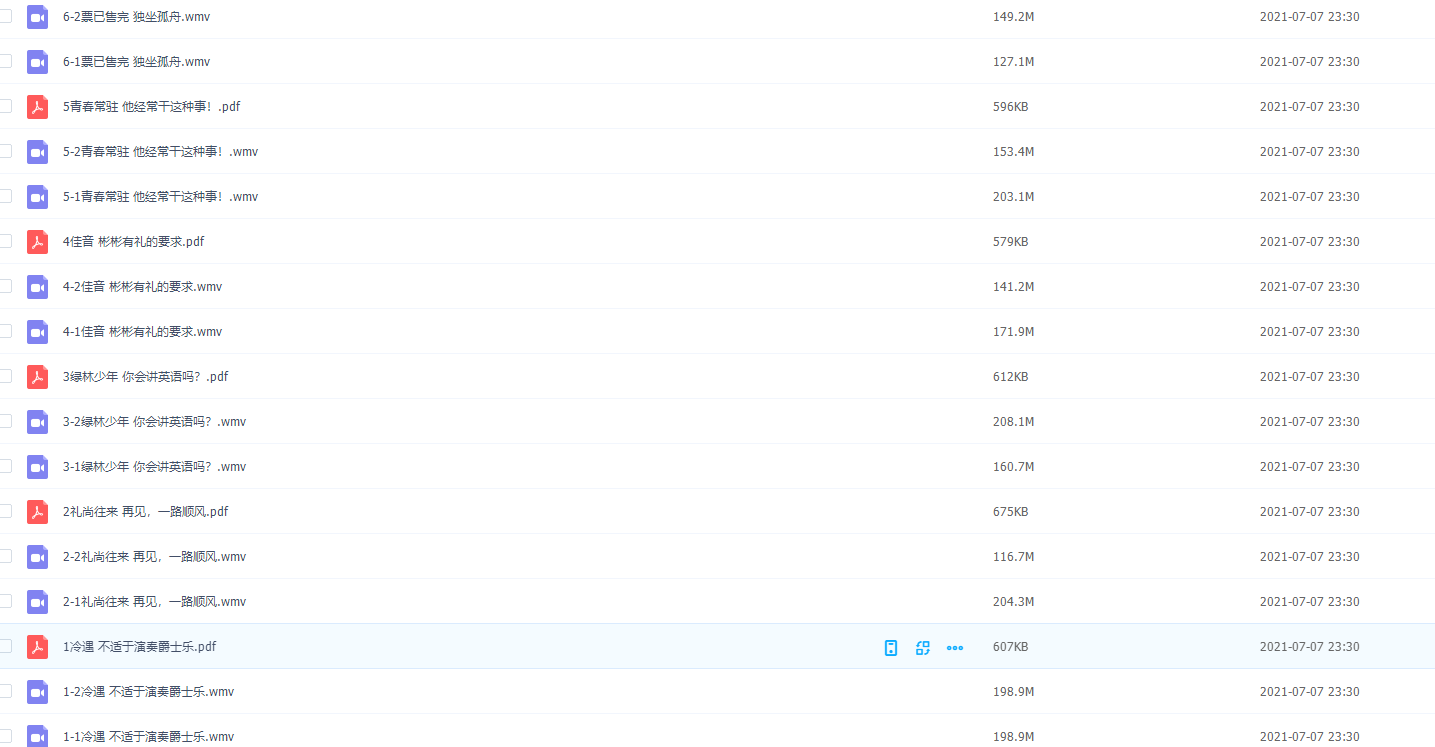The image size is (1435, 747).
Task: Click PDF icon of 3绿林少年 file
Action: coord(37,377)
